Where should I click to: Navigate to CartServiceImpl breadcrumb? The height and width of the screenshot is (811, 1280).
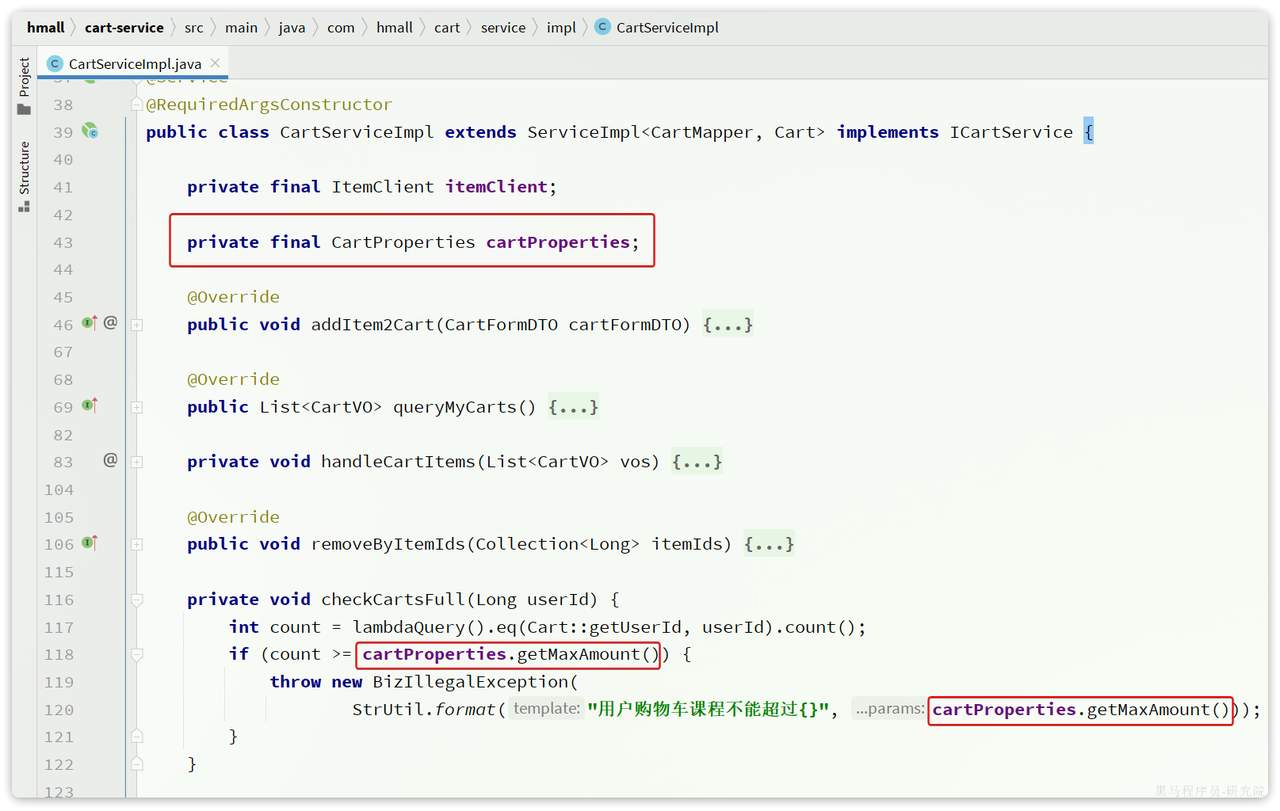tap(667, 27)
